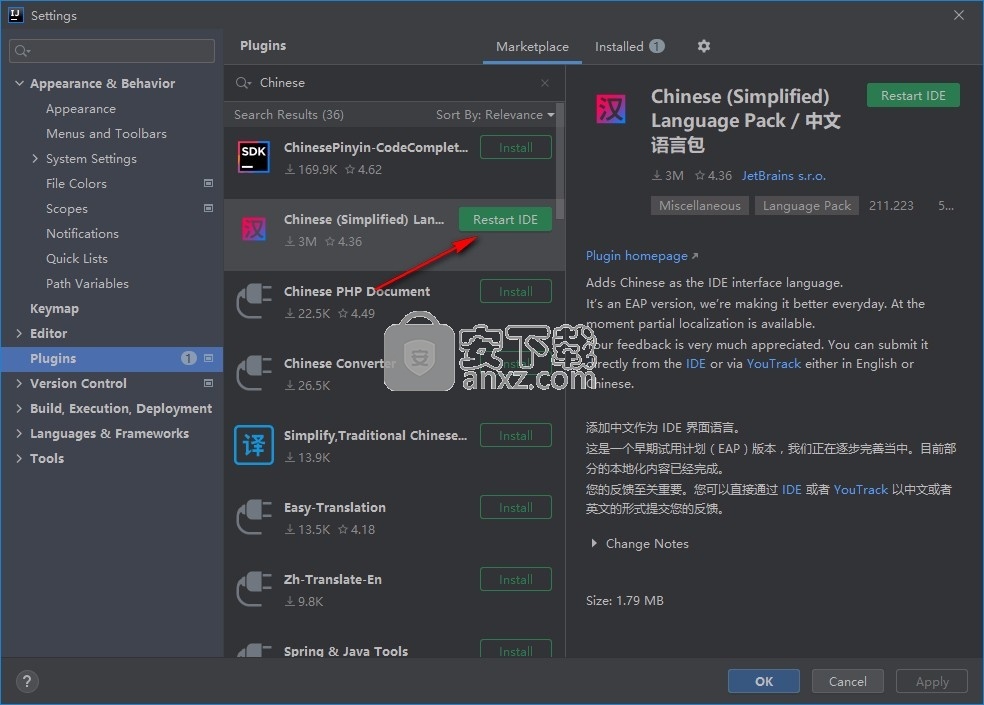This screenshot has width=984, height=705.
Task: Close the Settings dialog window
Action: pos(958,15)
